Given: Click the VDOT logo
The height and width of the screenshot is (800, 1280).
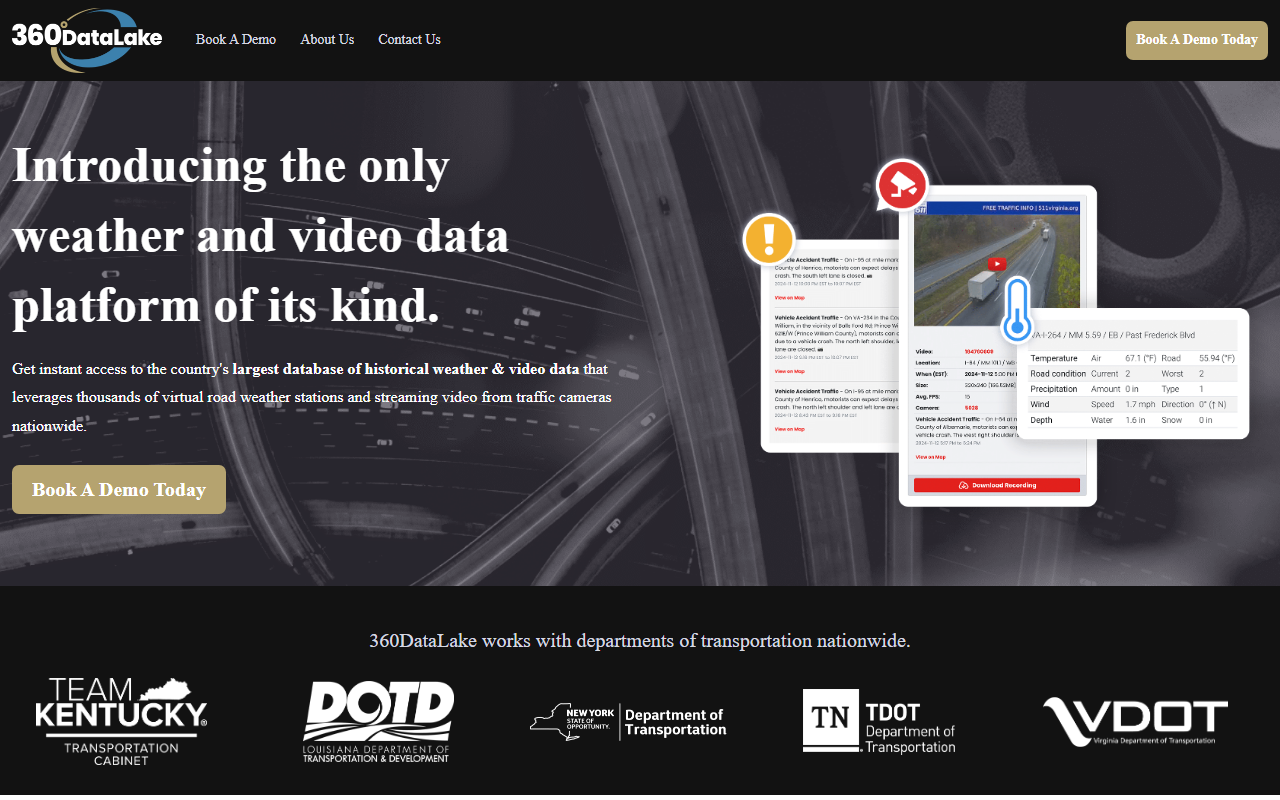Looking at the screenshot, I should 1135,722.
